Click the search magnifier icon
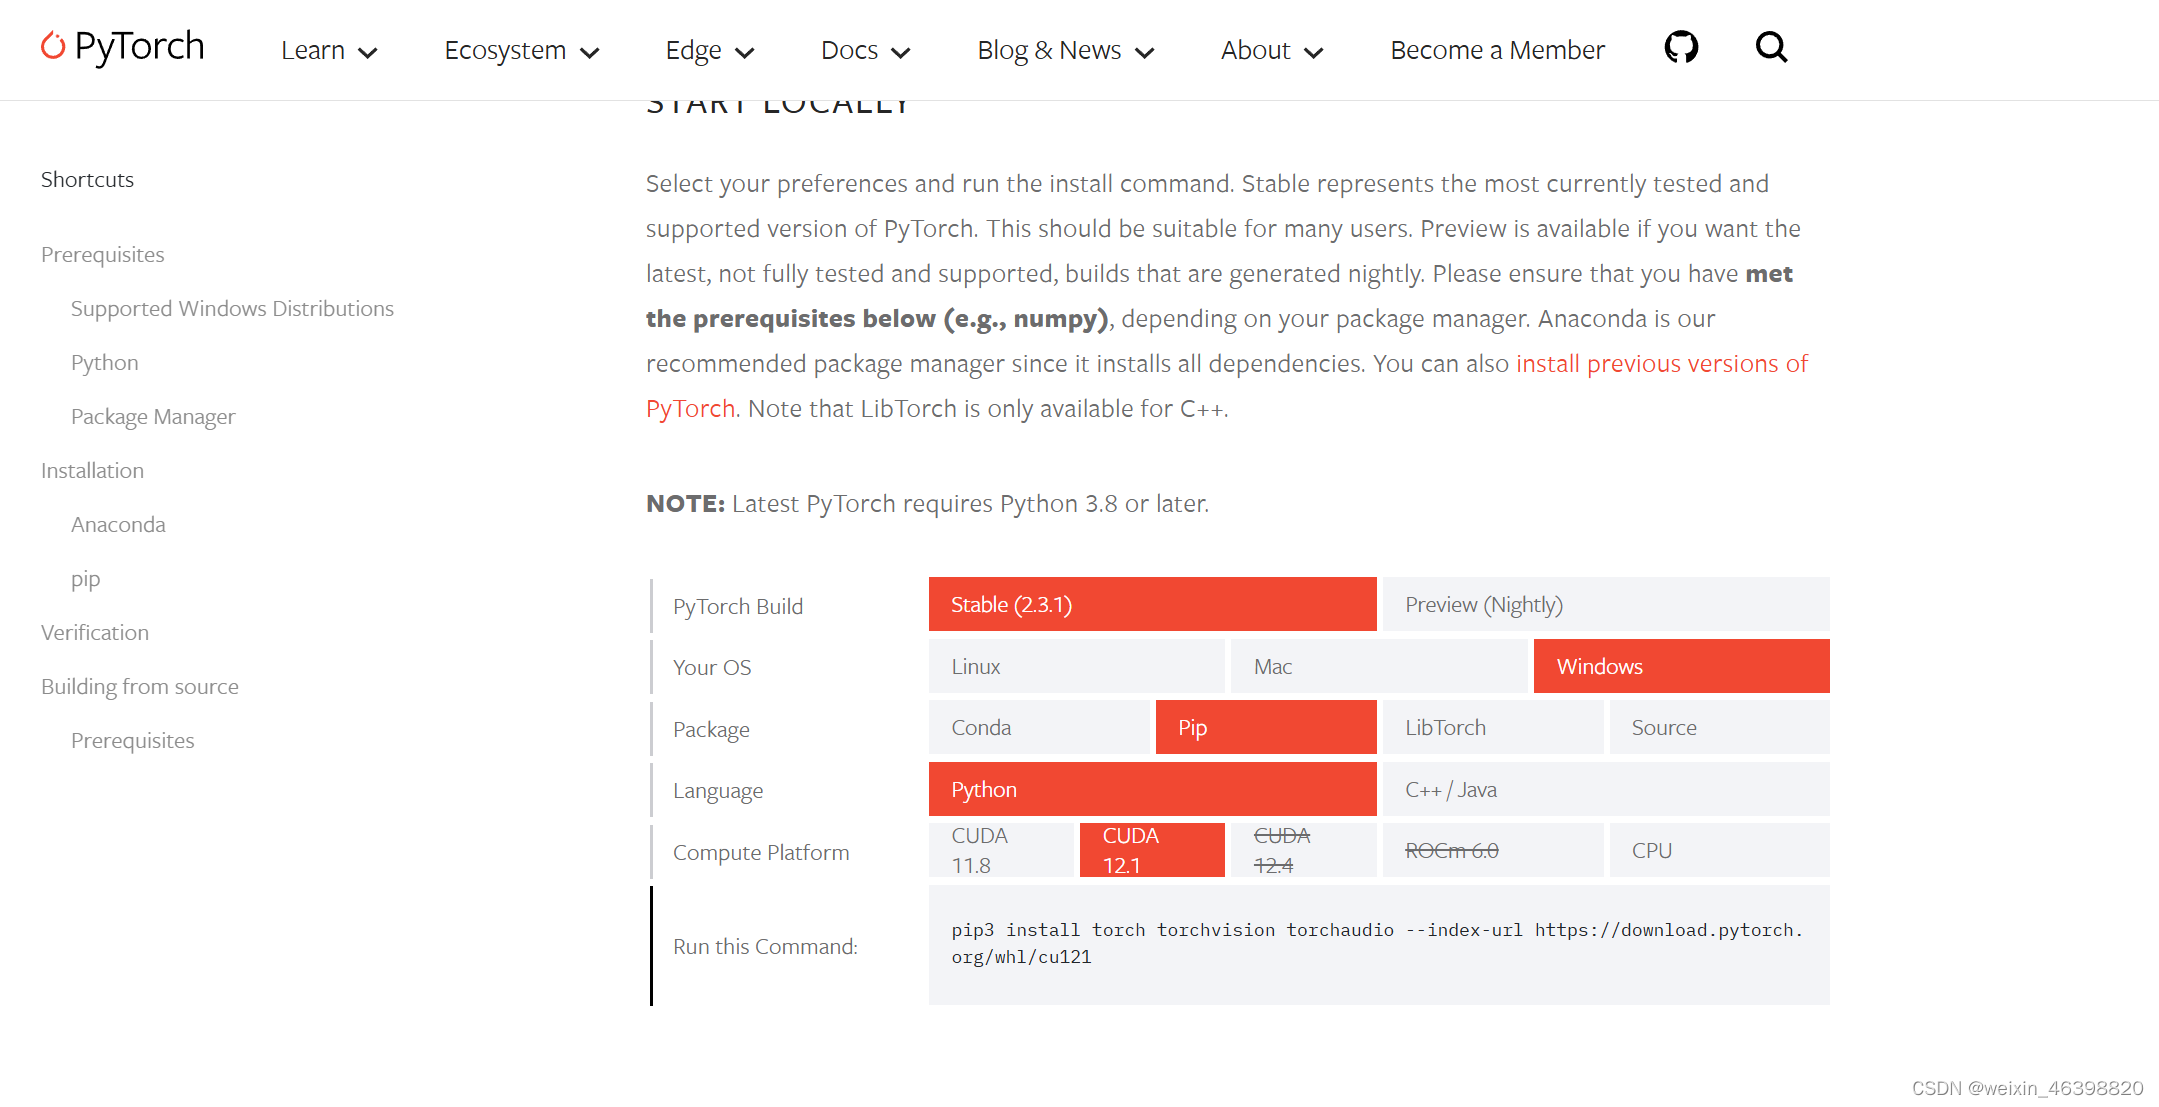The width and height of the screenshot is (2159, 1107). point(1771,47)
